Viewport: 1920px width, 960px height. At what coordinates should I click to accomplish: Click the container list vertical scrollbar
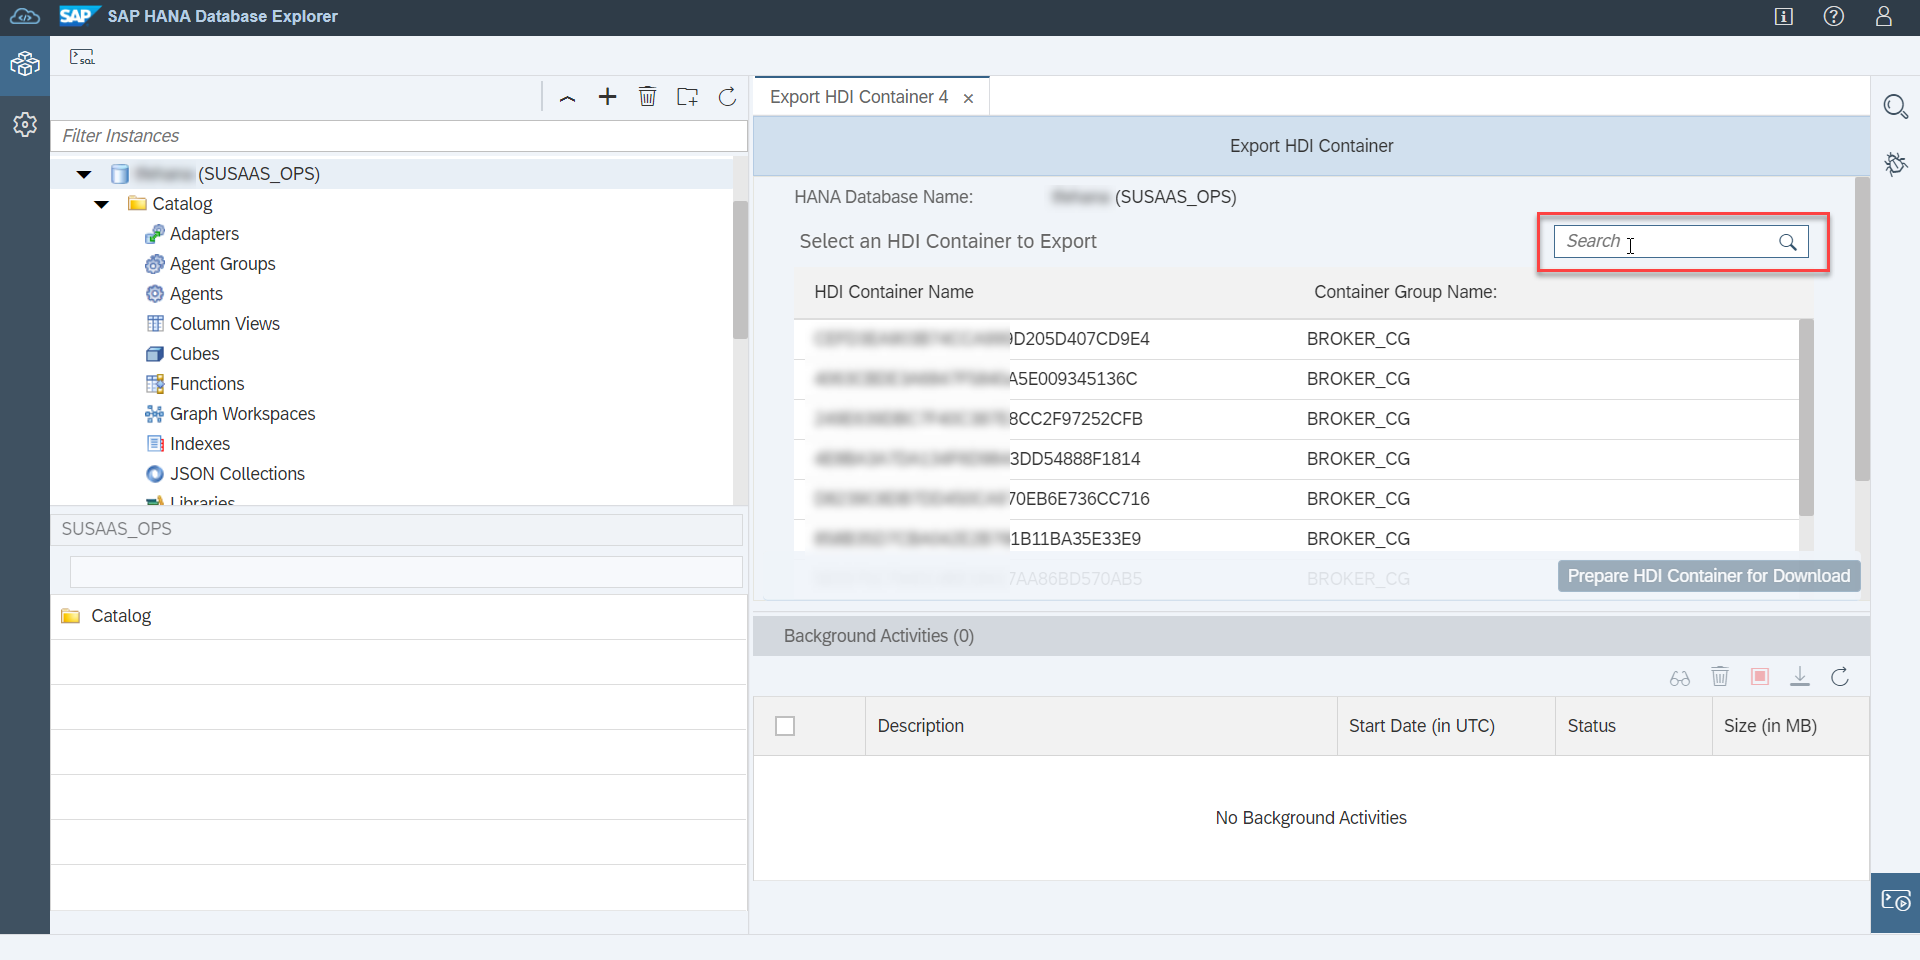point(1806,418)
